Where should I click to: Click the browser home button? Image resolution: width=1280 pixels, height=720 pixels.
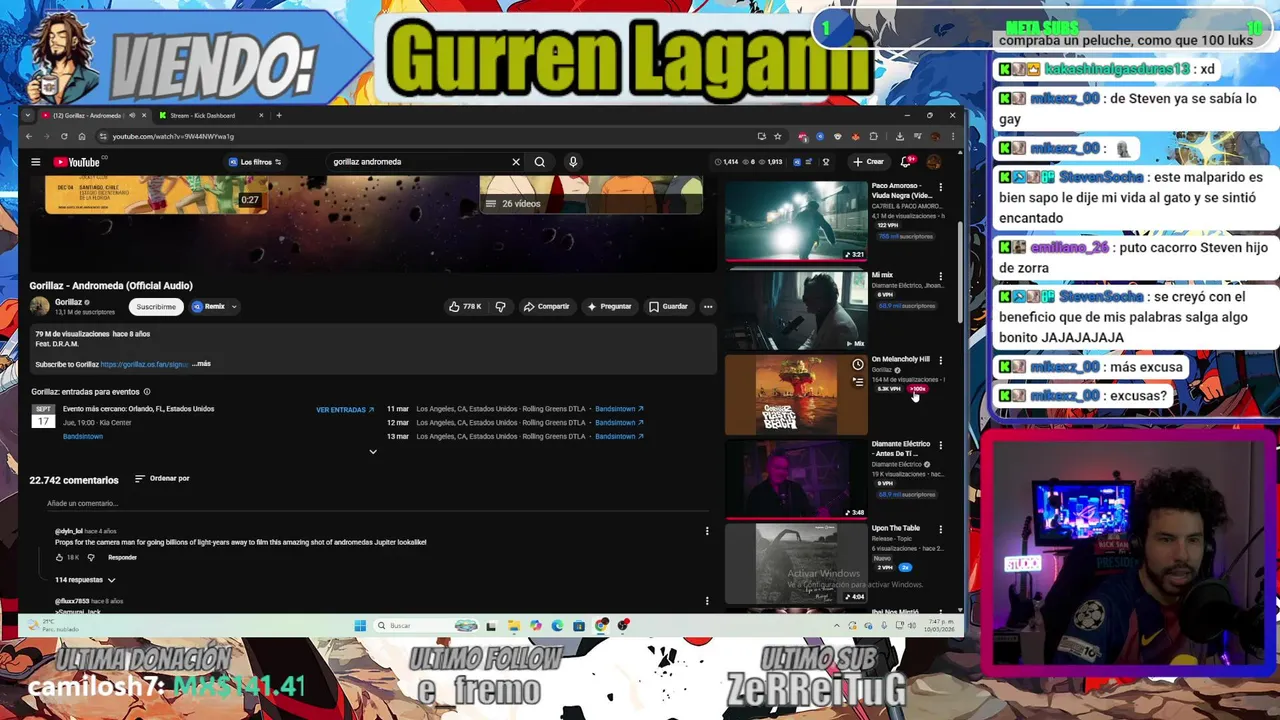pos(82,136)
